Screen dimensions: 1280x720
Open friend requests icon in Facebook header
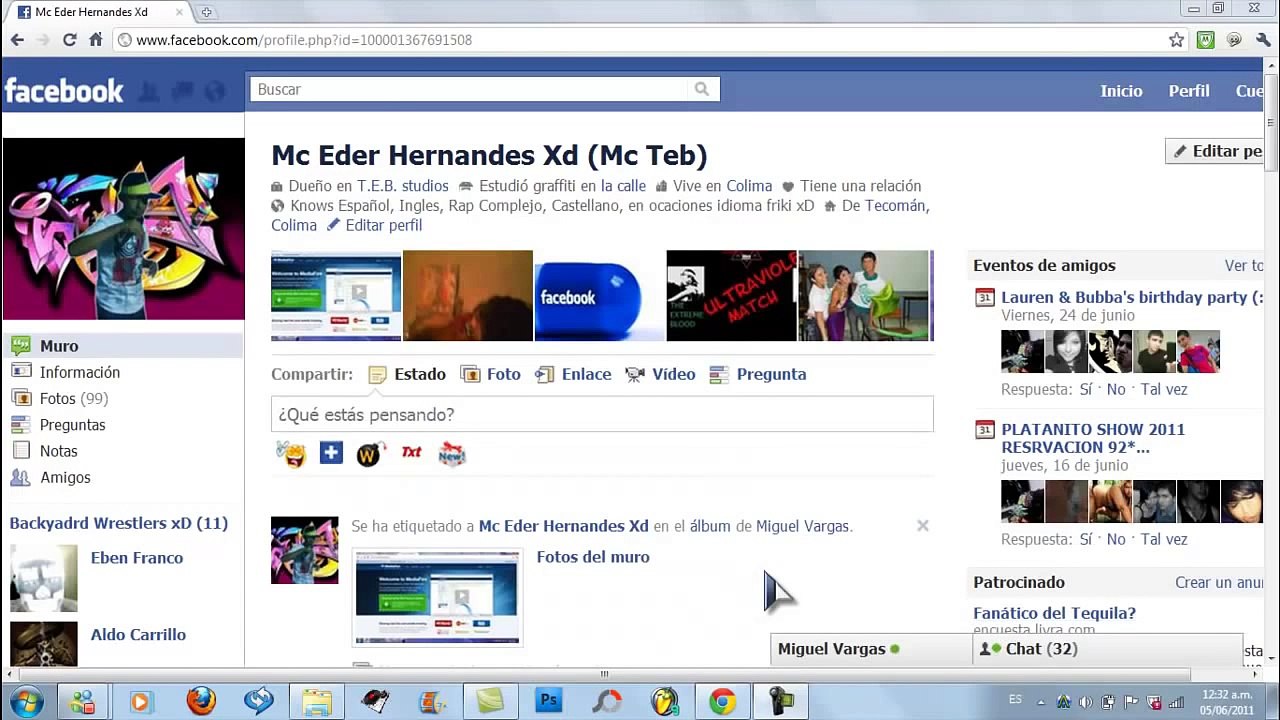click(x=149, y=91)
